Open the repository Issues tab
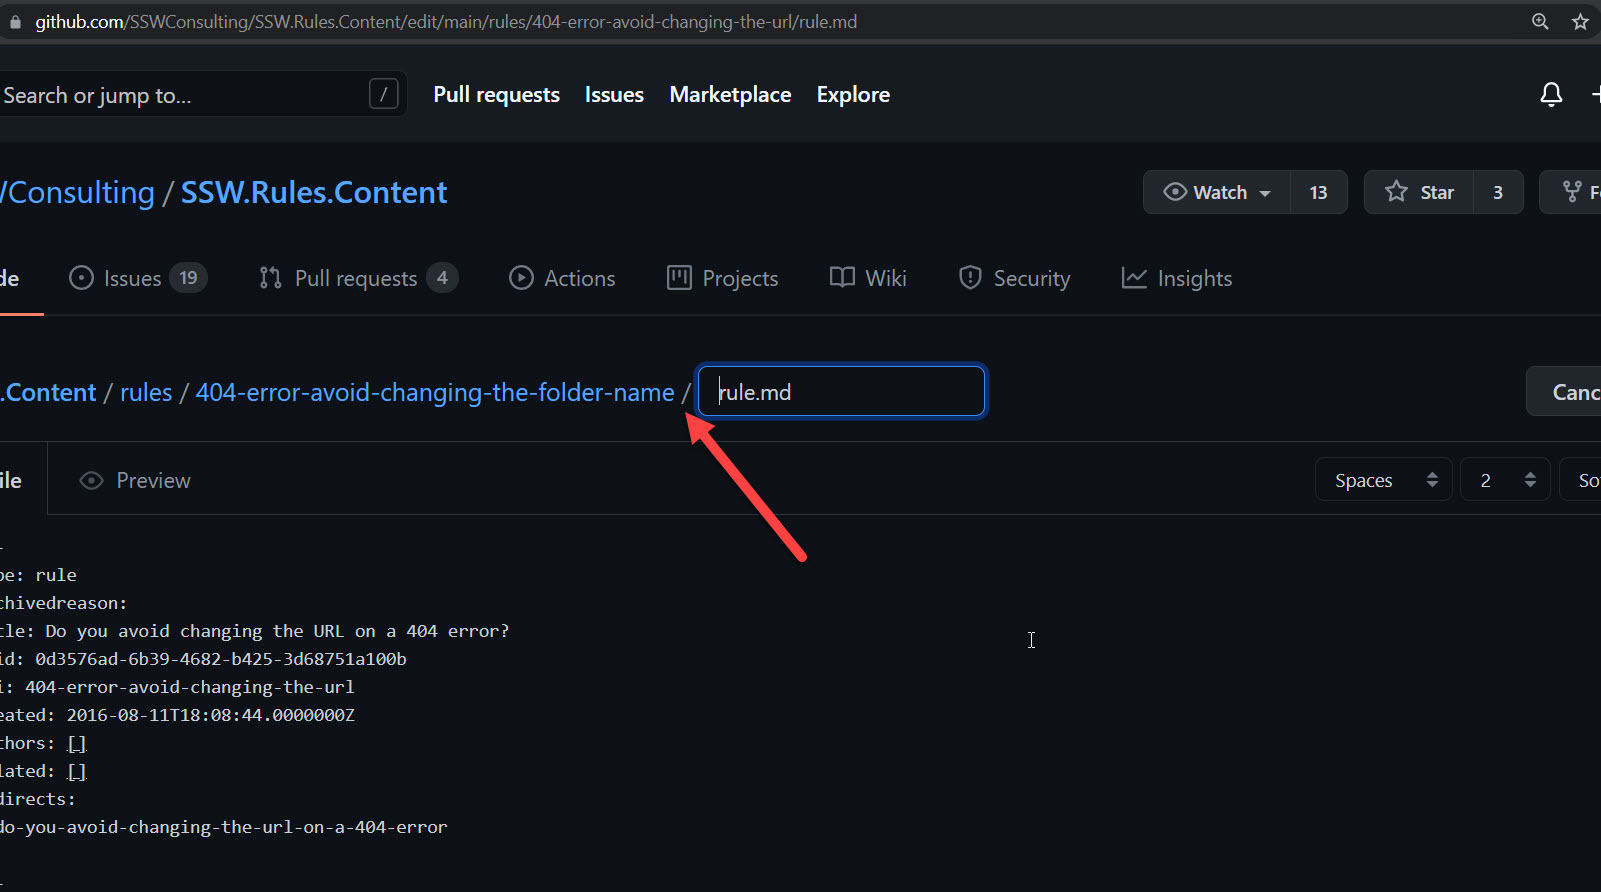 pos(137,278)
